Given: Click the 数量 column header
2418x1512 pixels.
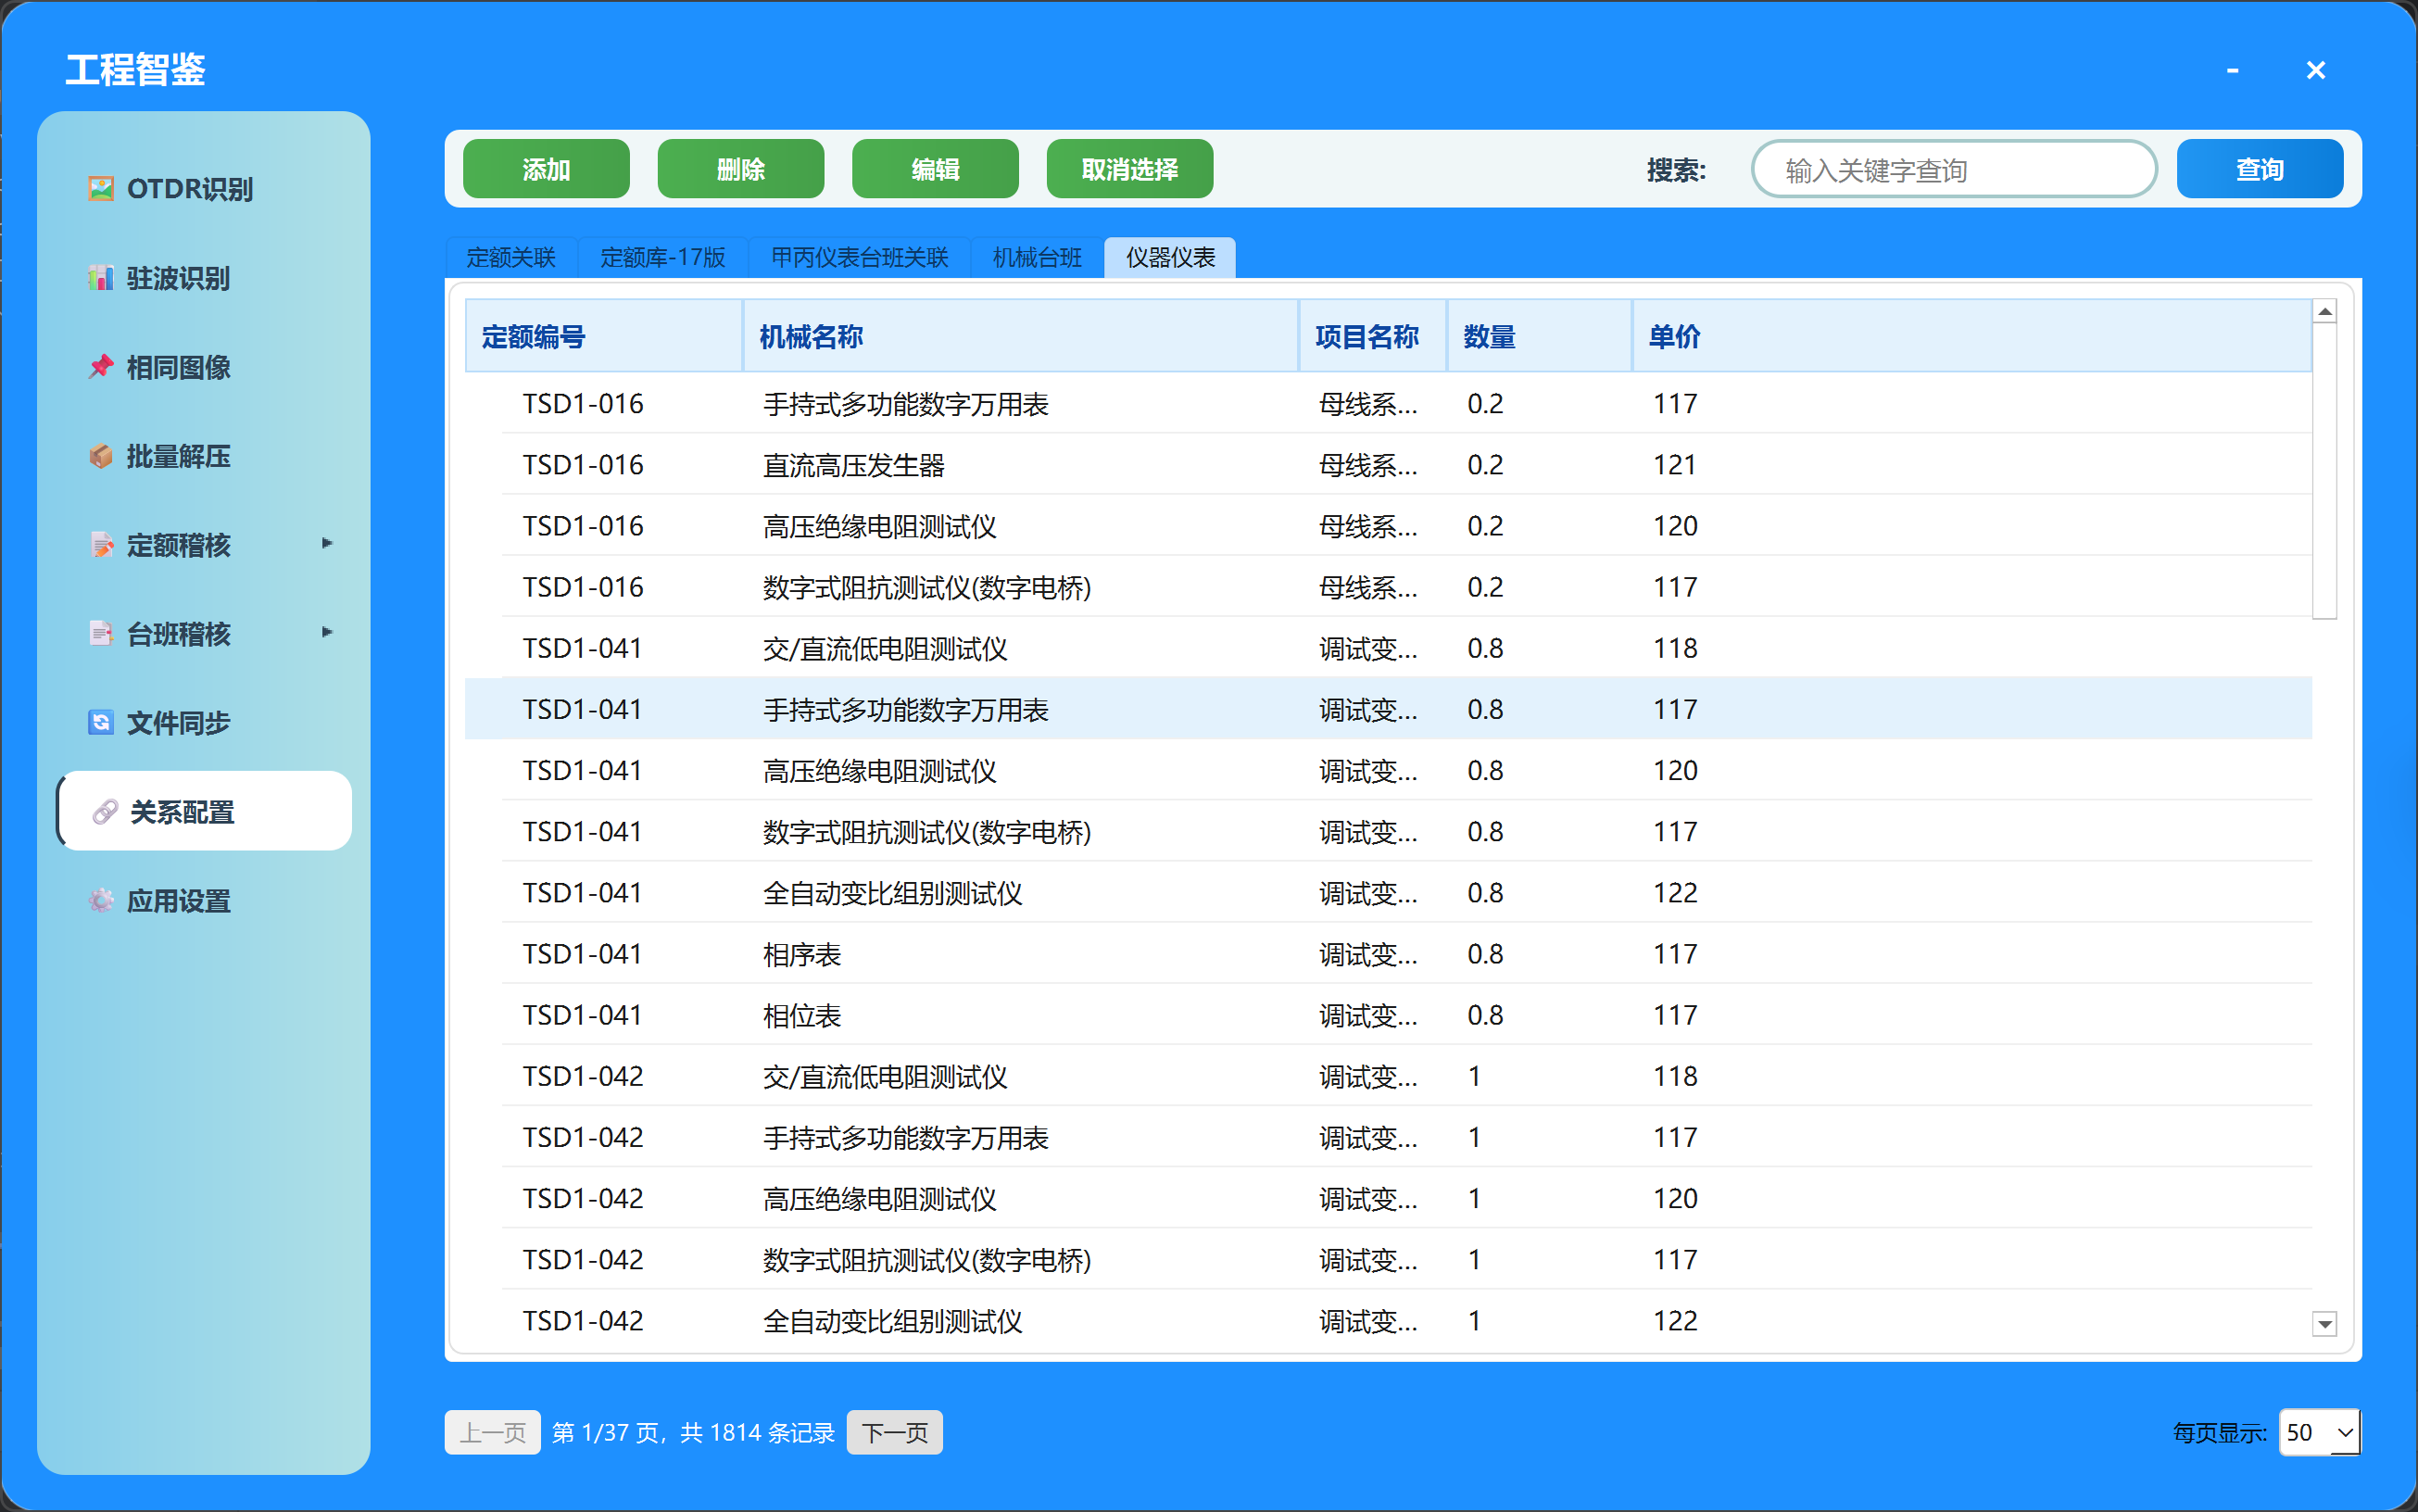Looking at the screenshot, I should 1540,336.
